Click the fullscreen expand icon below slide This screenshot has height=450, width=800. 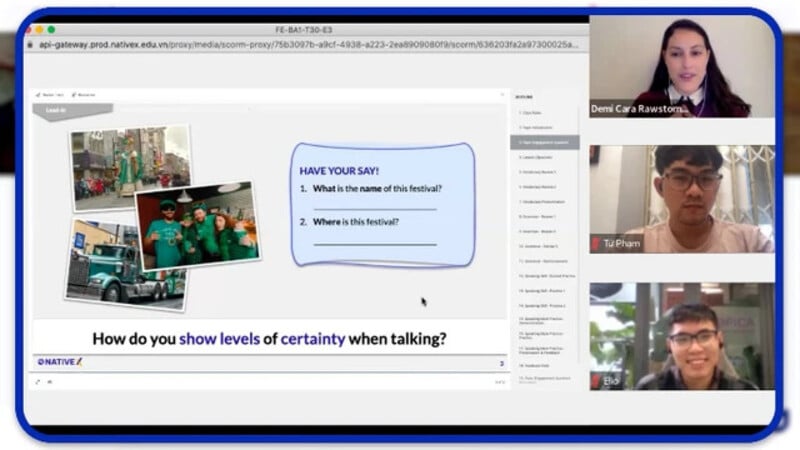pyautogui.click(x=38, y=381)
